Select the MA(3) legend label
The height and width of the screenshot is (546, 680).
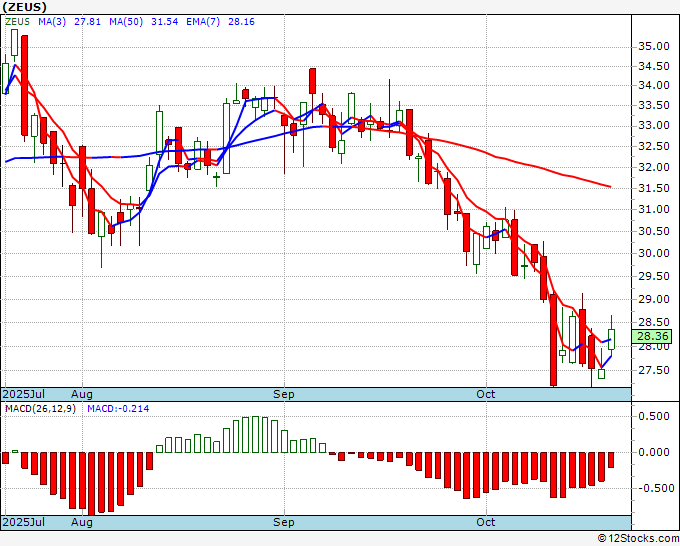52,22
